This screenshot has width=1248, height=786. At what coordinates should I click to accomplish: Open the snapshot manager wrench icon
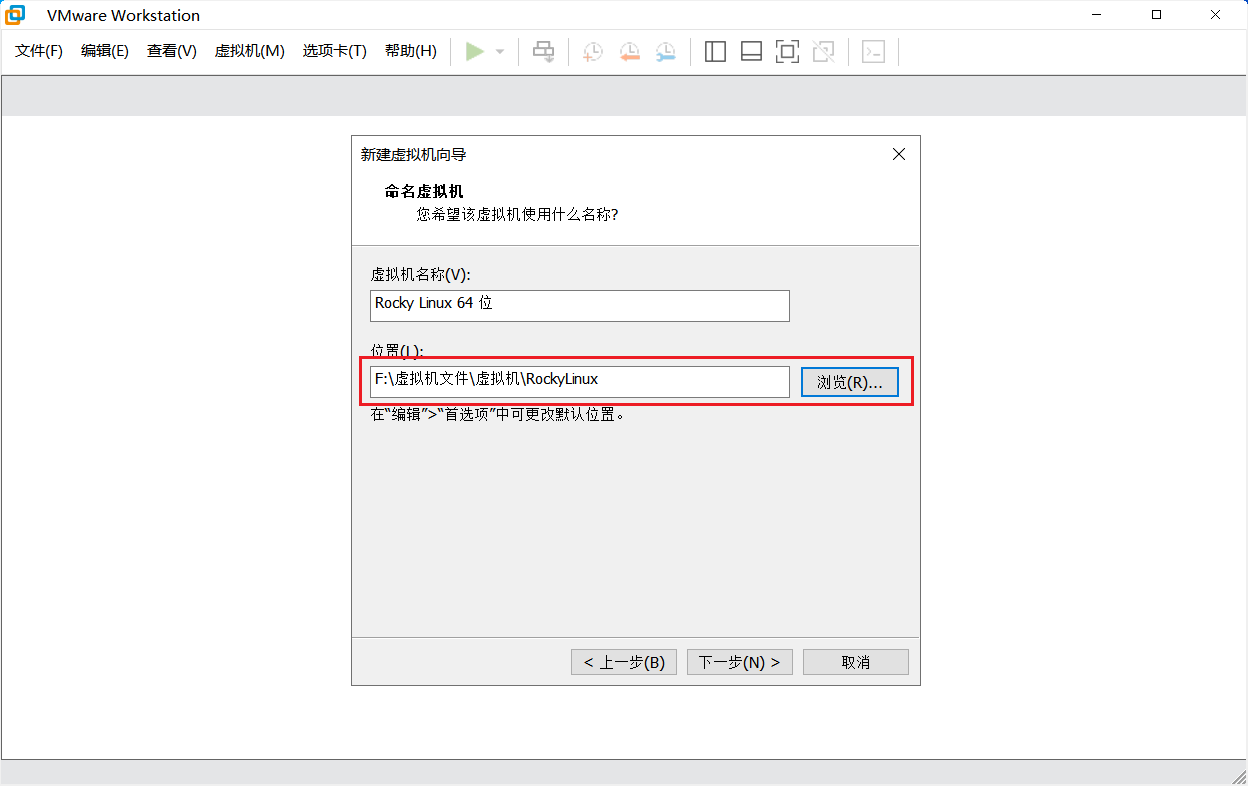click(665, 52)
